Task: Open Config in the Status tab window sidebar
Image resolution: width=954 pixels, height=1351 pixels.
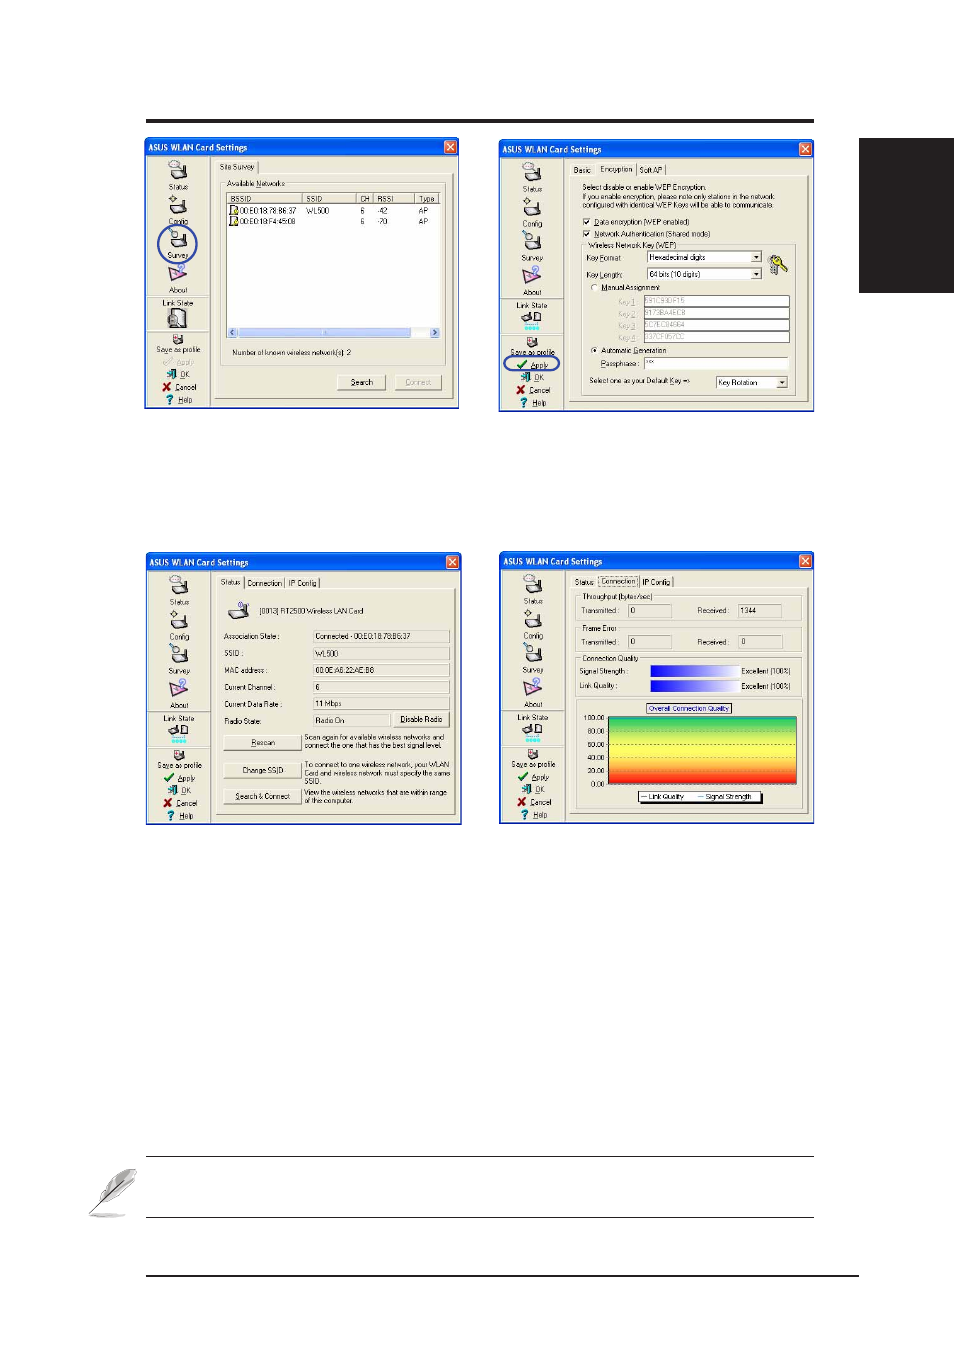Action: tap(179, 625)
